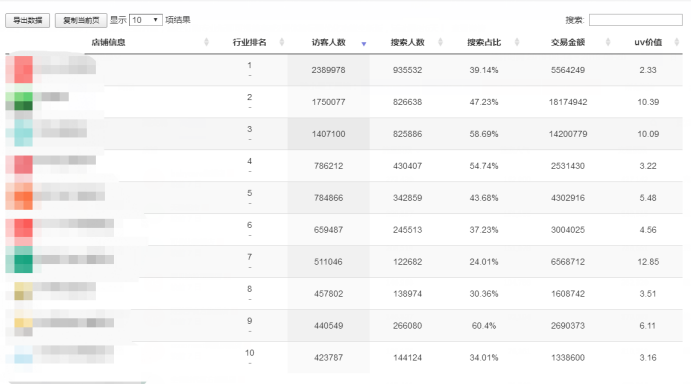
Task: Click search count 826638
Action: point(408,102)
